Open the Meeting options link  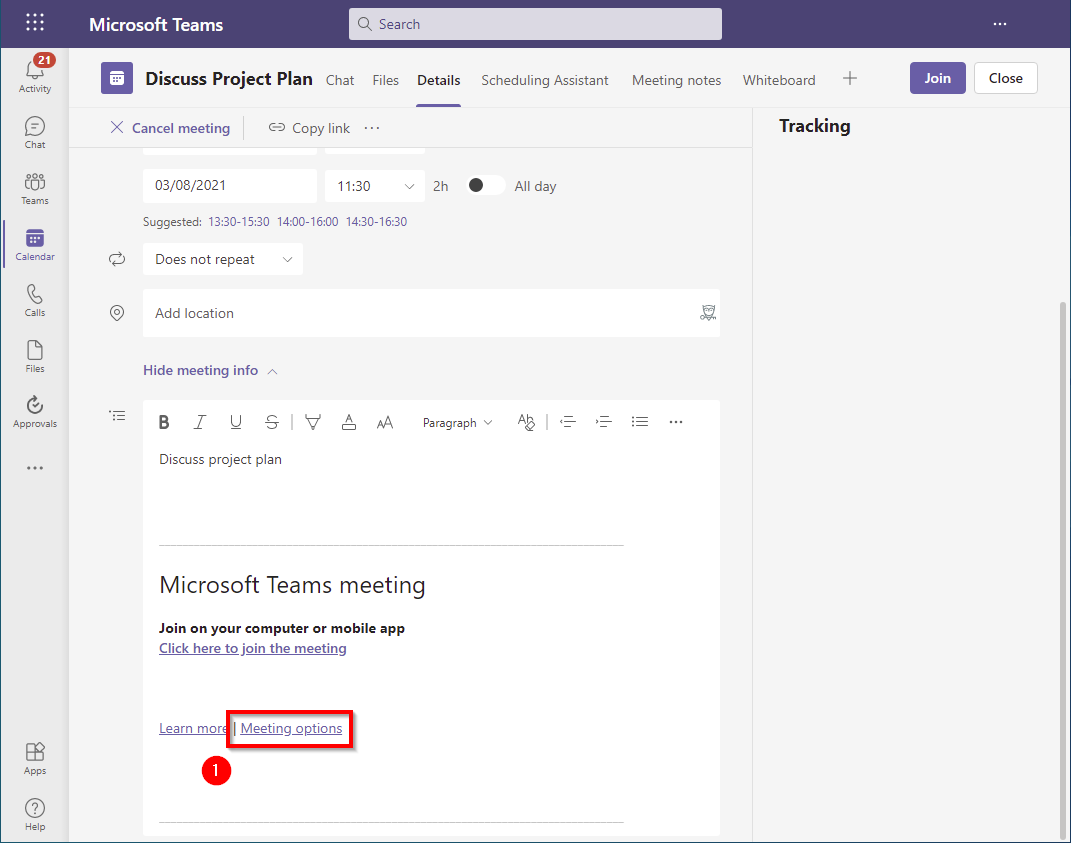coord(291,728)
